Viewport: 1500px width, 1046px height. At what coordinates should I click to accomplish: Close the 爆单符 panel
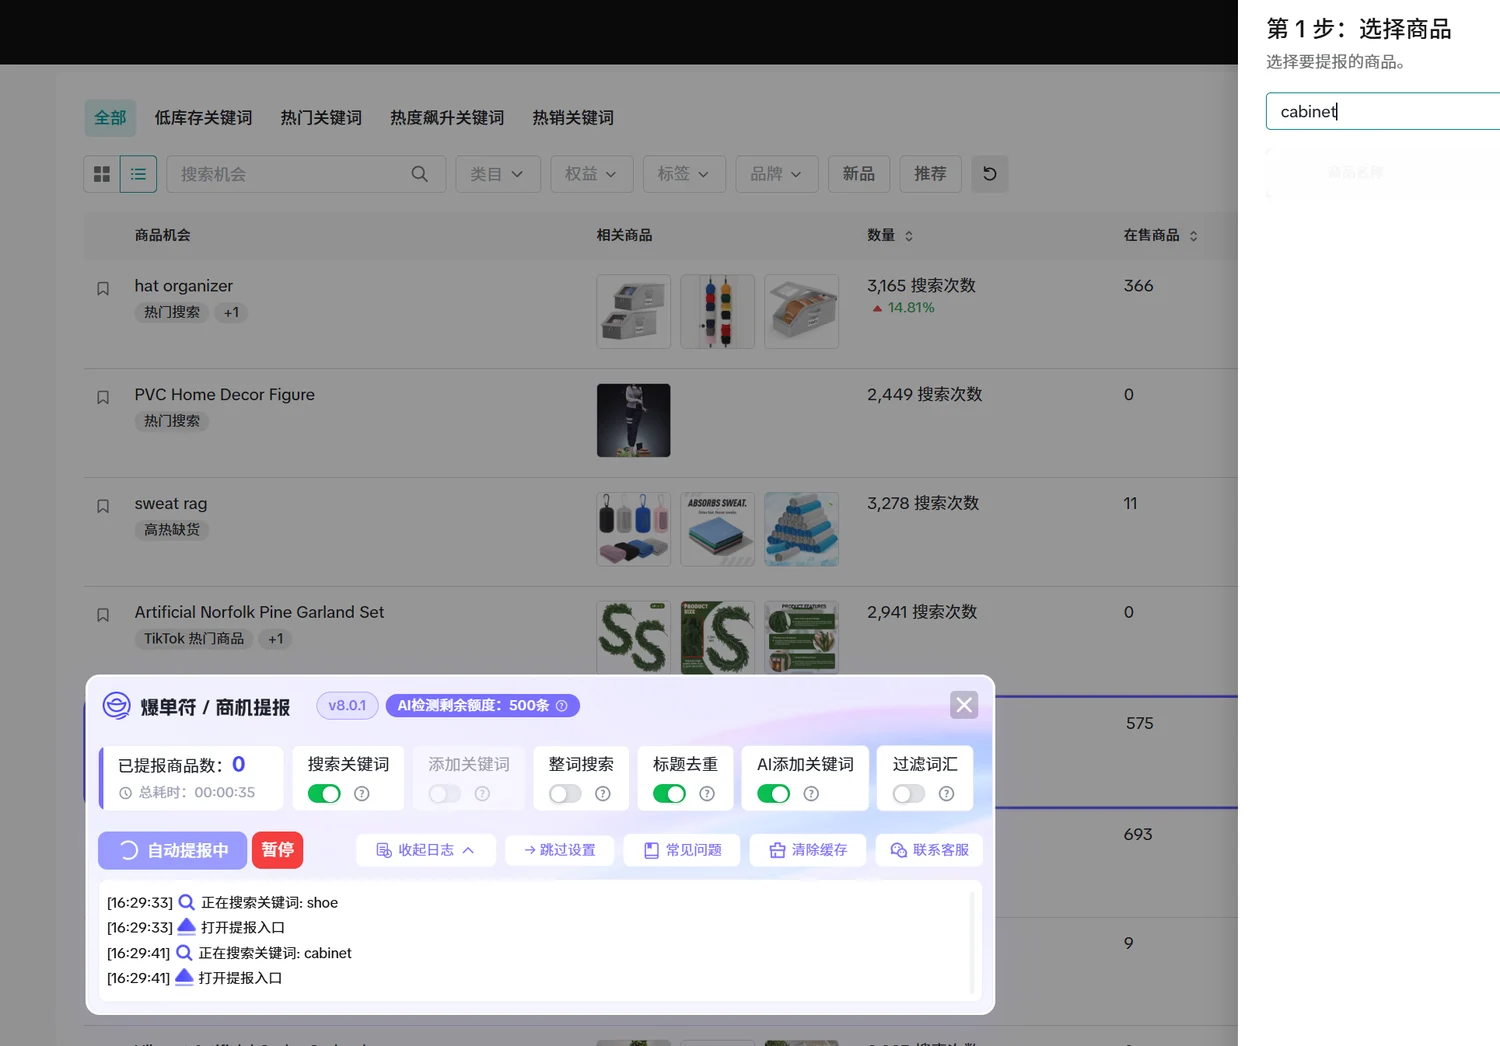coord(964,705)
